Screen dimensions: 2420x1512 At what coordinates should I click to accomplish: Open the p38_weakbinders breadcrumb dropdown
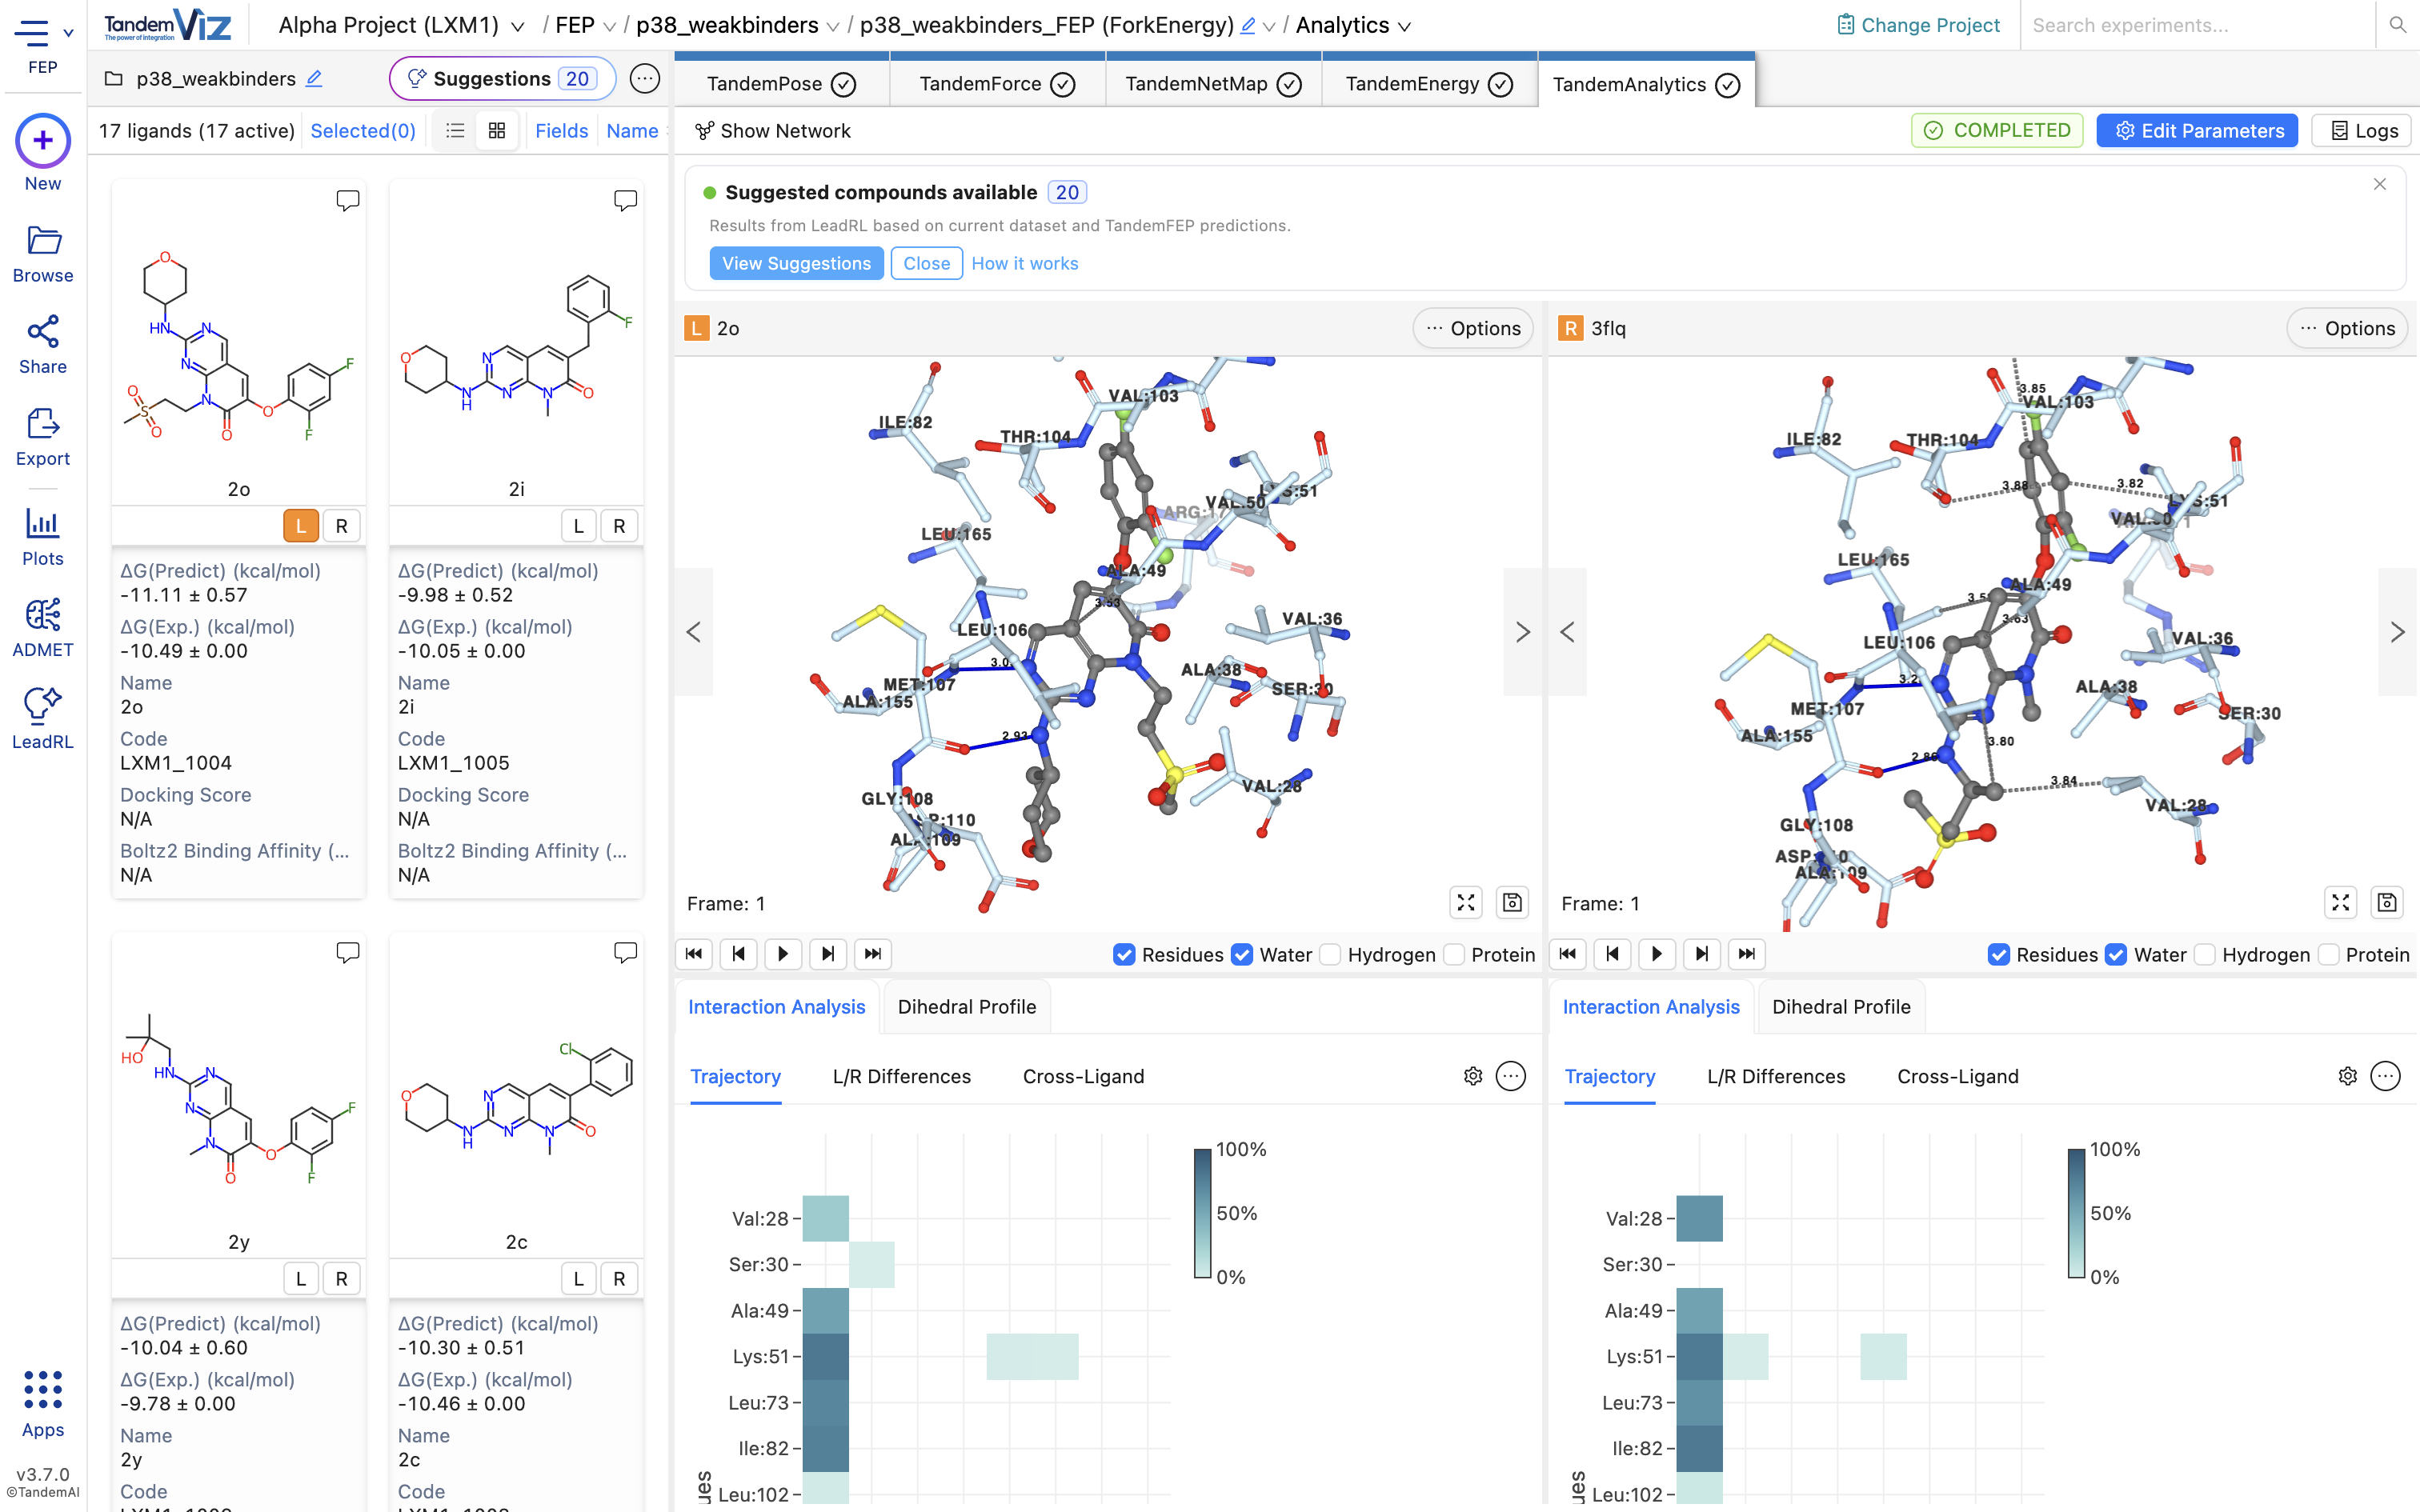click(833, 25)
